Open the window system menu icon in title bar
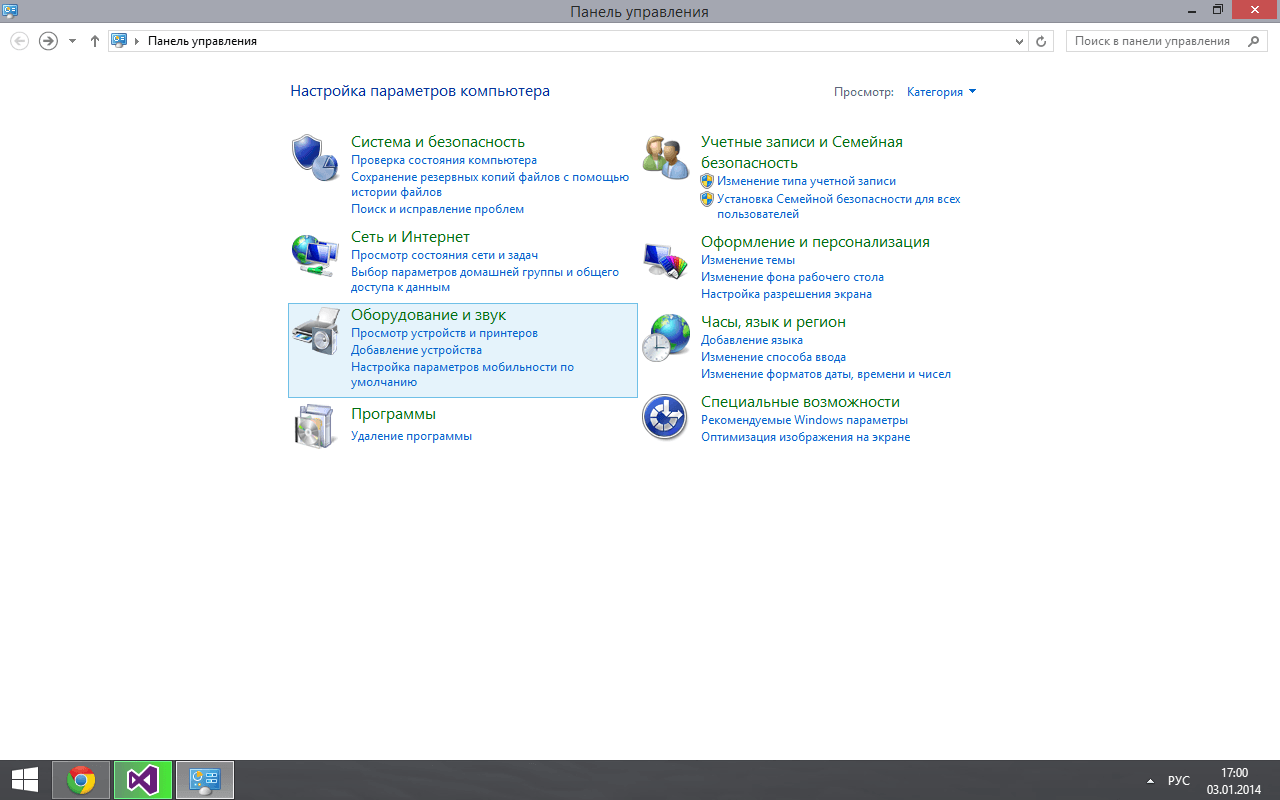This screenshot has width=1280, height=800. tap(10, 10)
